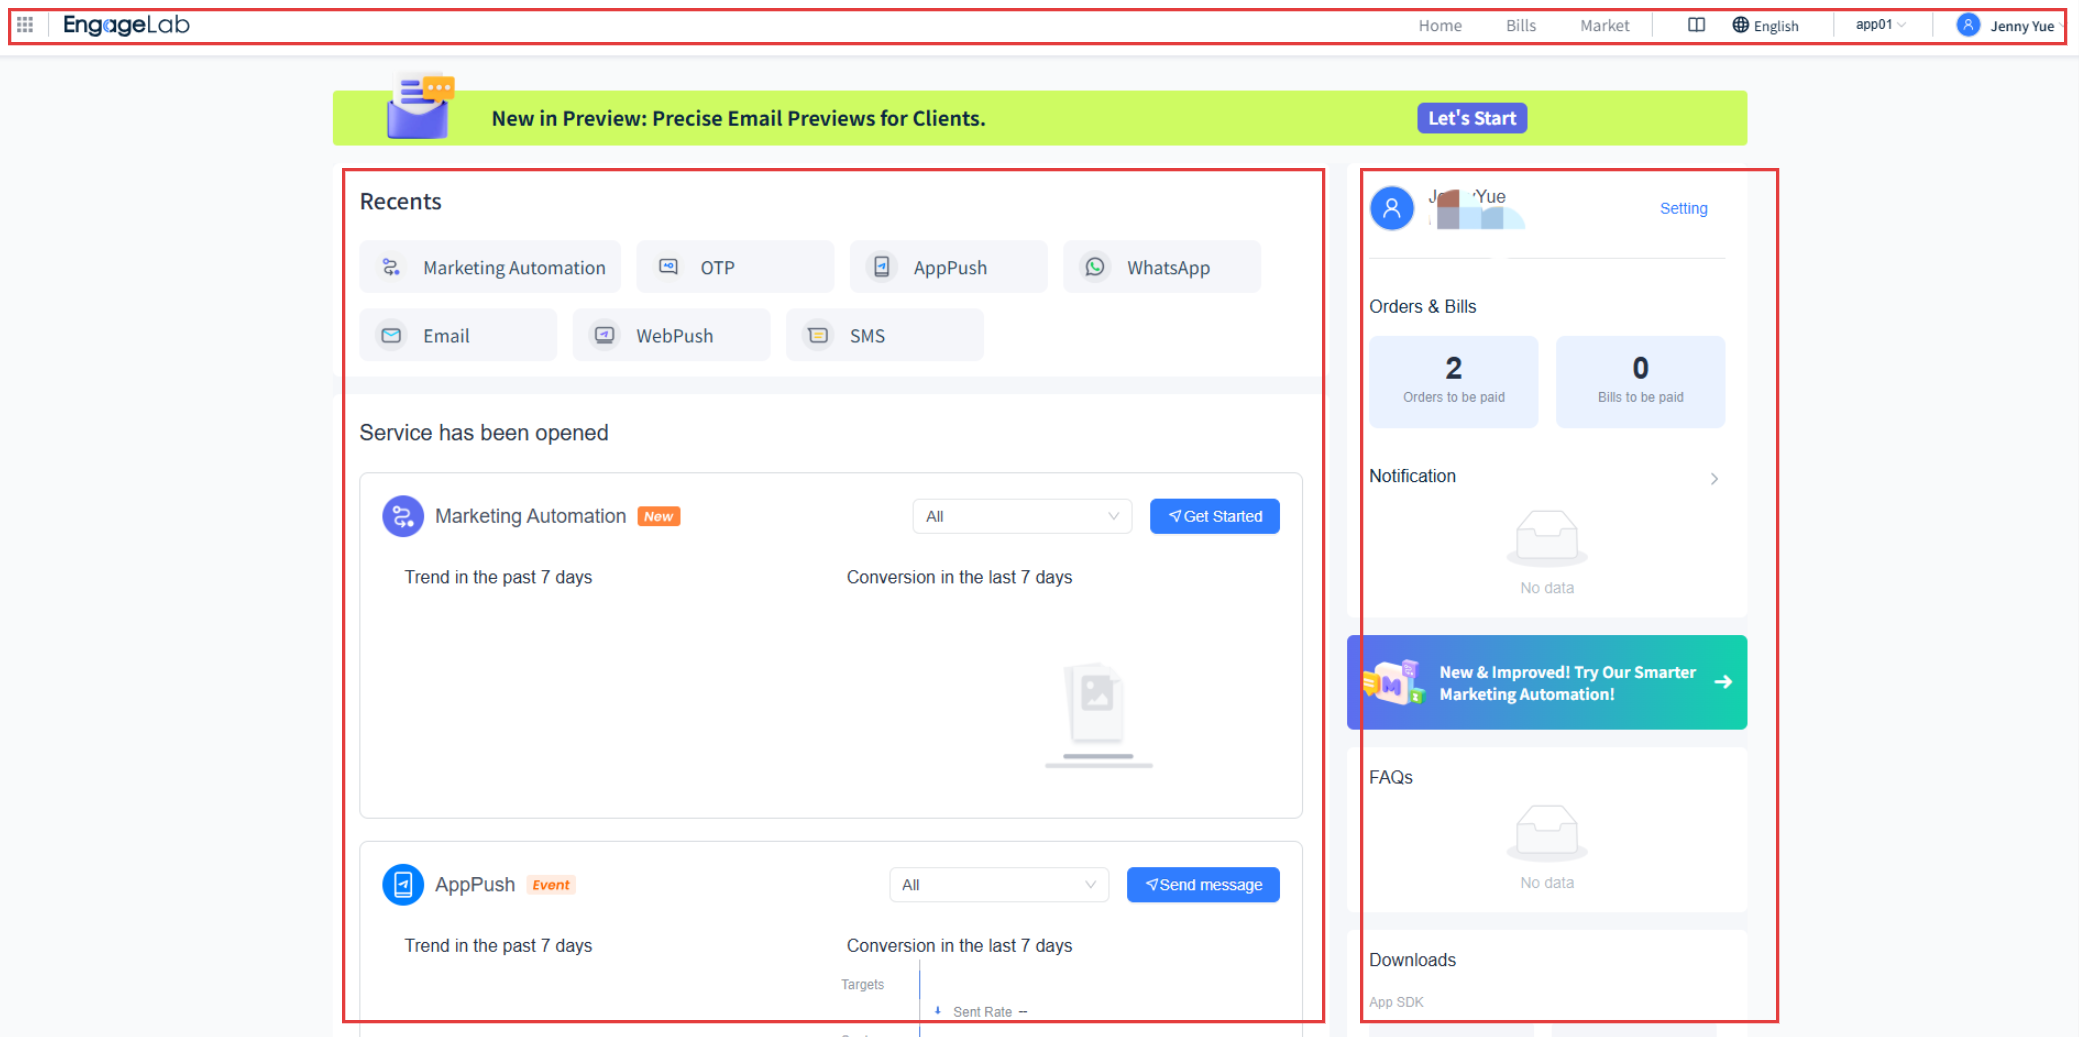Click the Marketing Automation recents icon
Viewport: 2079px width, 1037px height.
[x=391, y=267]
